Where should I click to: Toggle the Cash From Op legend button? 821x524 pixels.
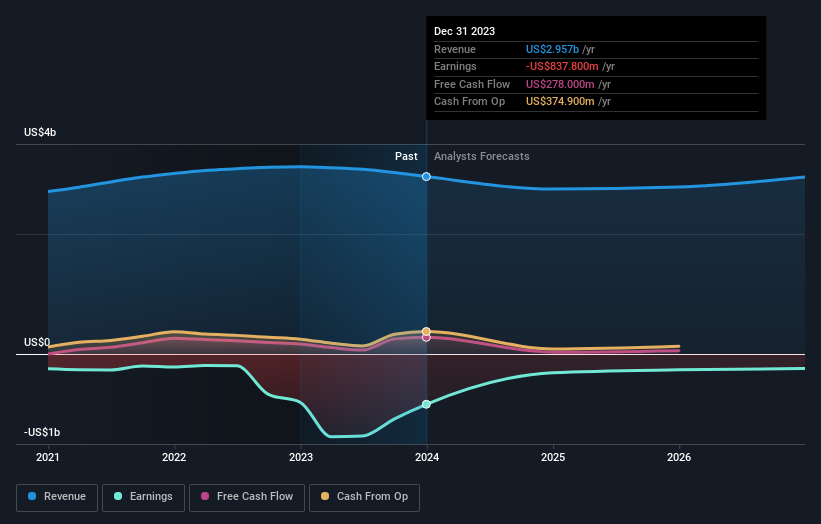click(x=364, y=497)
